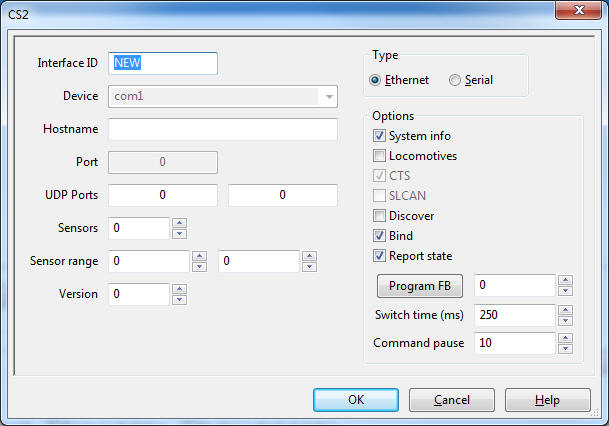Disable the Report state checkbox
The height and width of the screenshot is (426, 609).
379,256
